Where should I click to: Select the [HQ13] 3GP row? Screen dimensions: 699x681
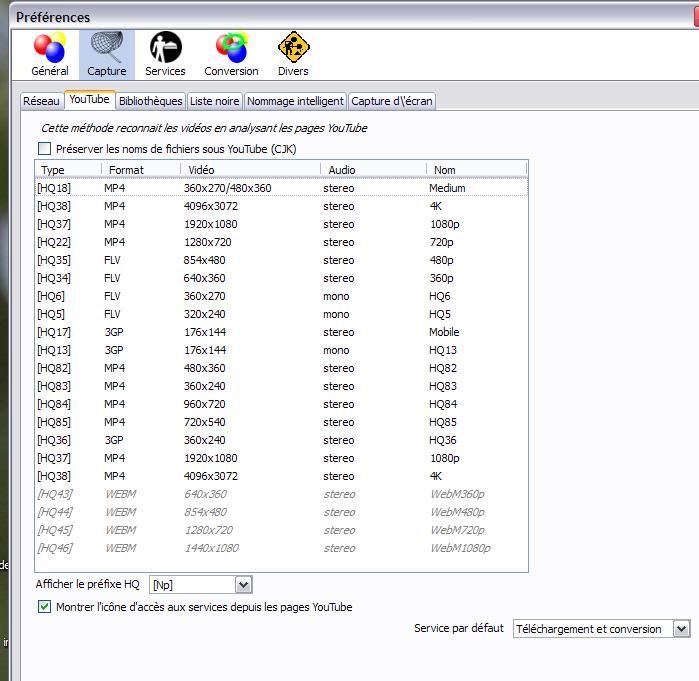point(281,350)
